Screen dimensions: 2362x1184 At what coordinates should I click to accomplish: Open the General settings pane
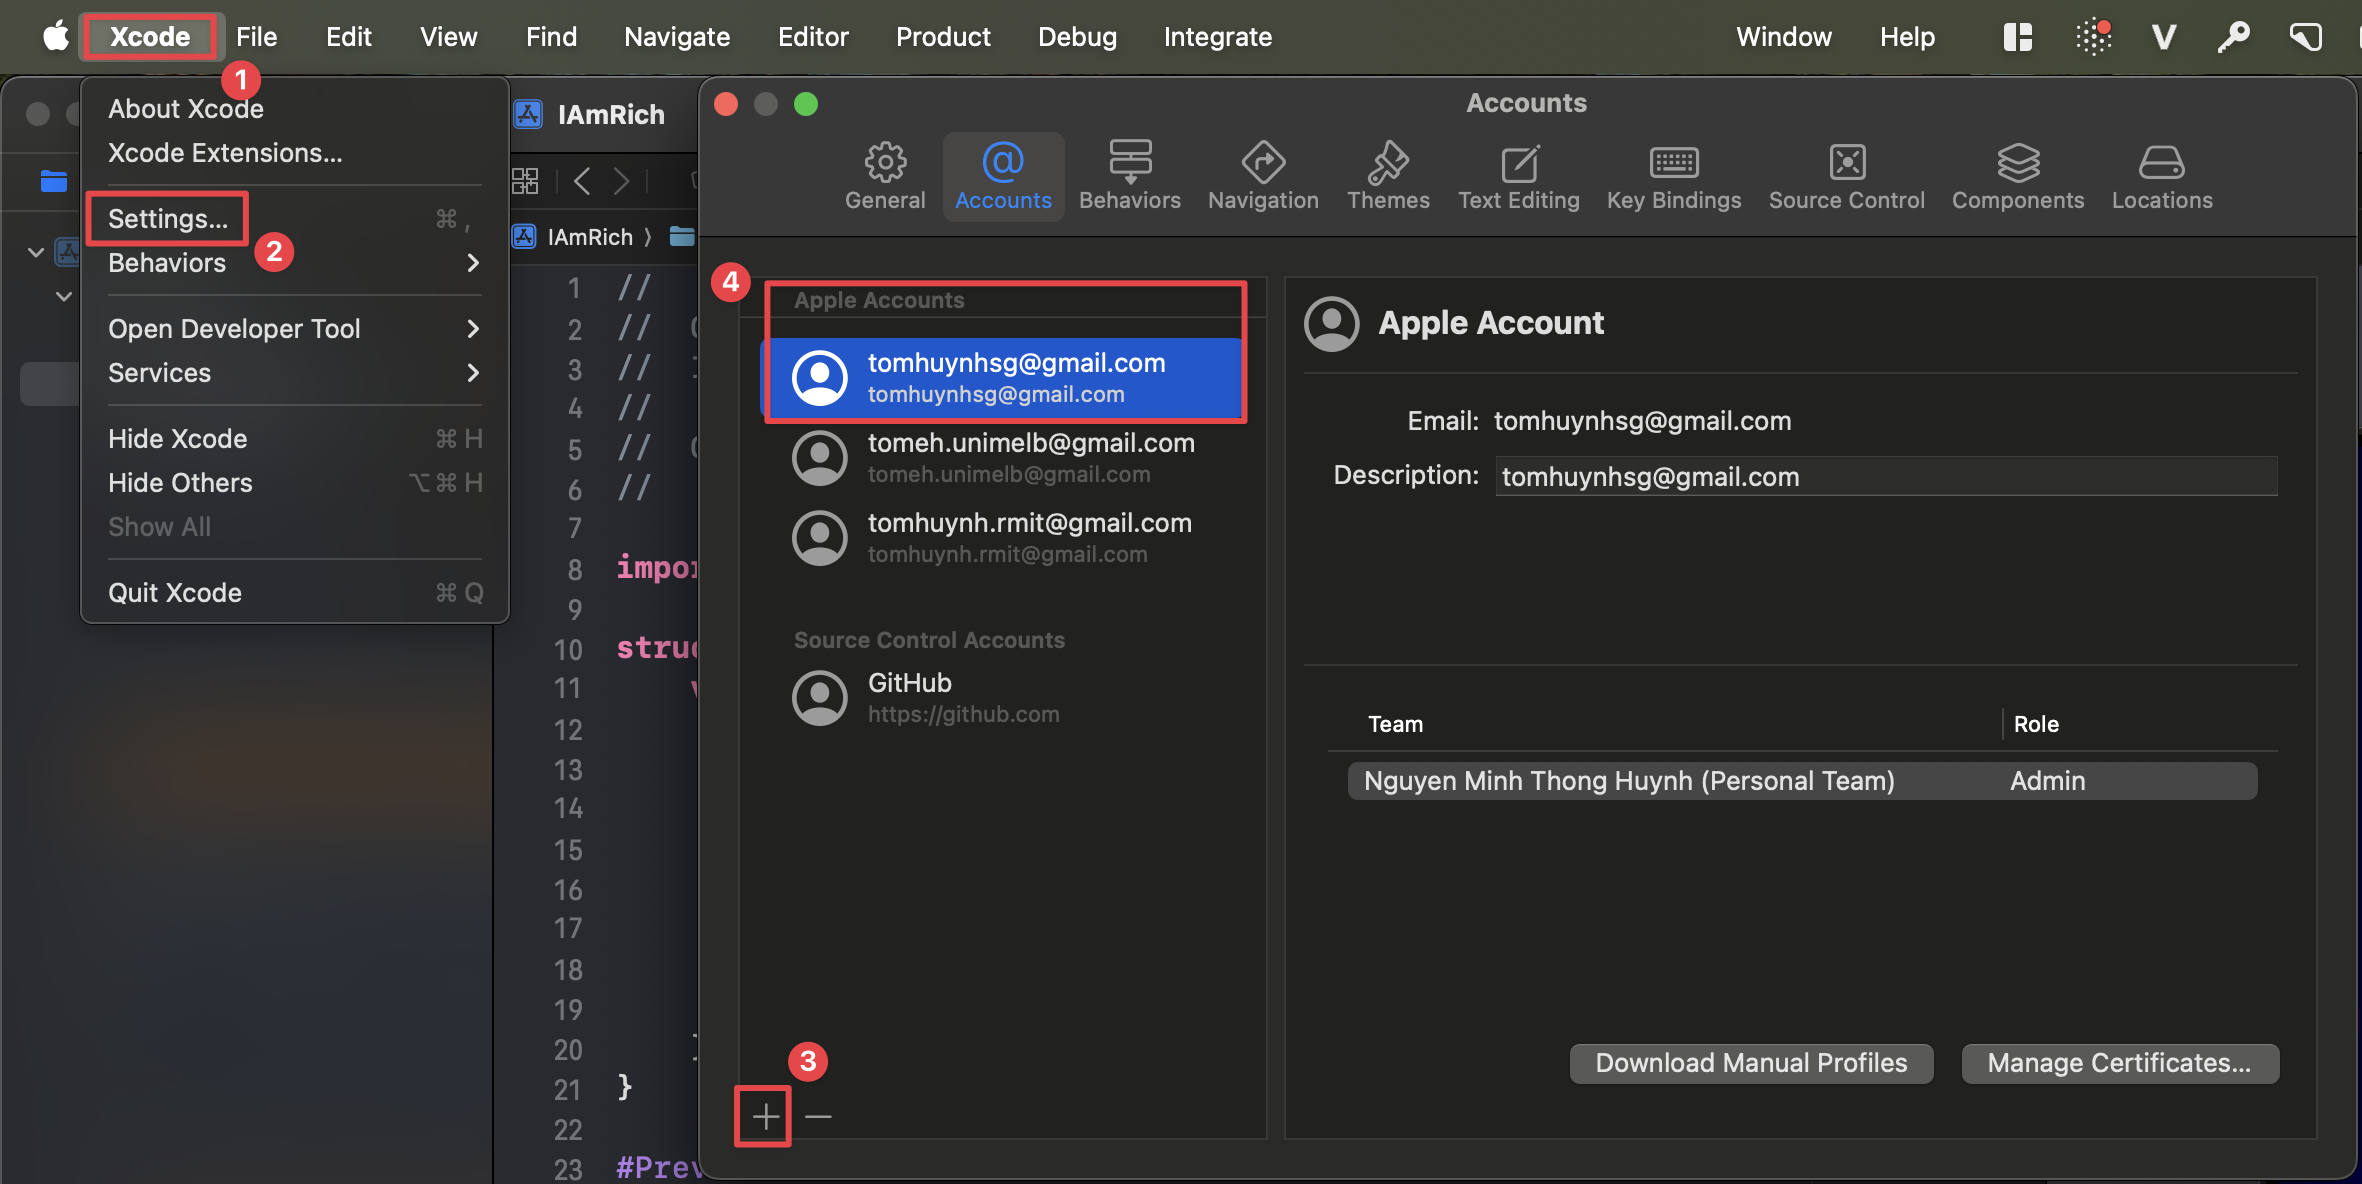tap(884, 176)
